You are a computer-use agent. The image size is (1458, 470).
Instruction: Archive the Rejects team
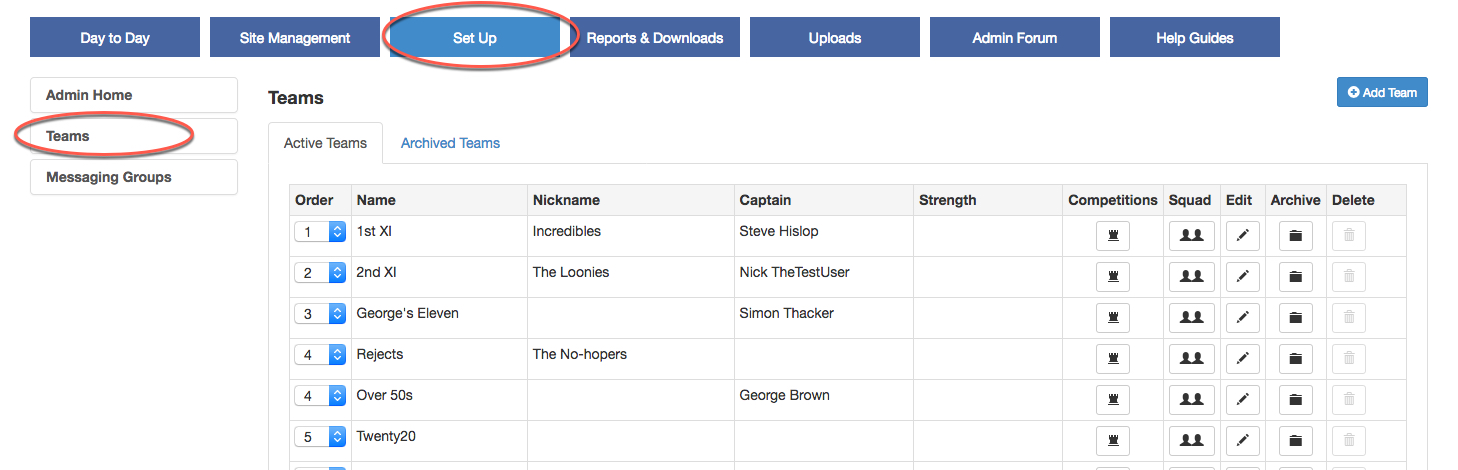click(x=1295, y=359)
